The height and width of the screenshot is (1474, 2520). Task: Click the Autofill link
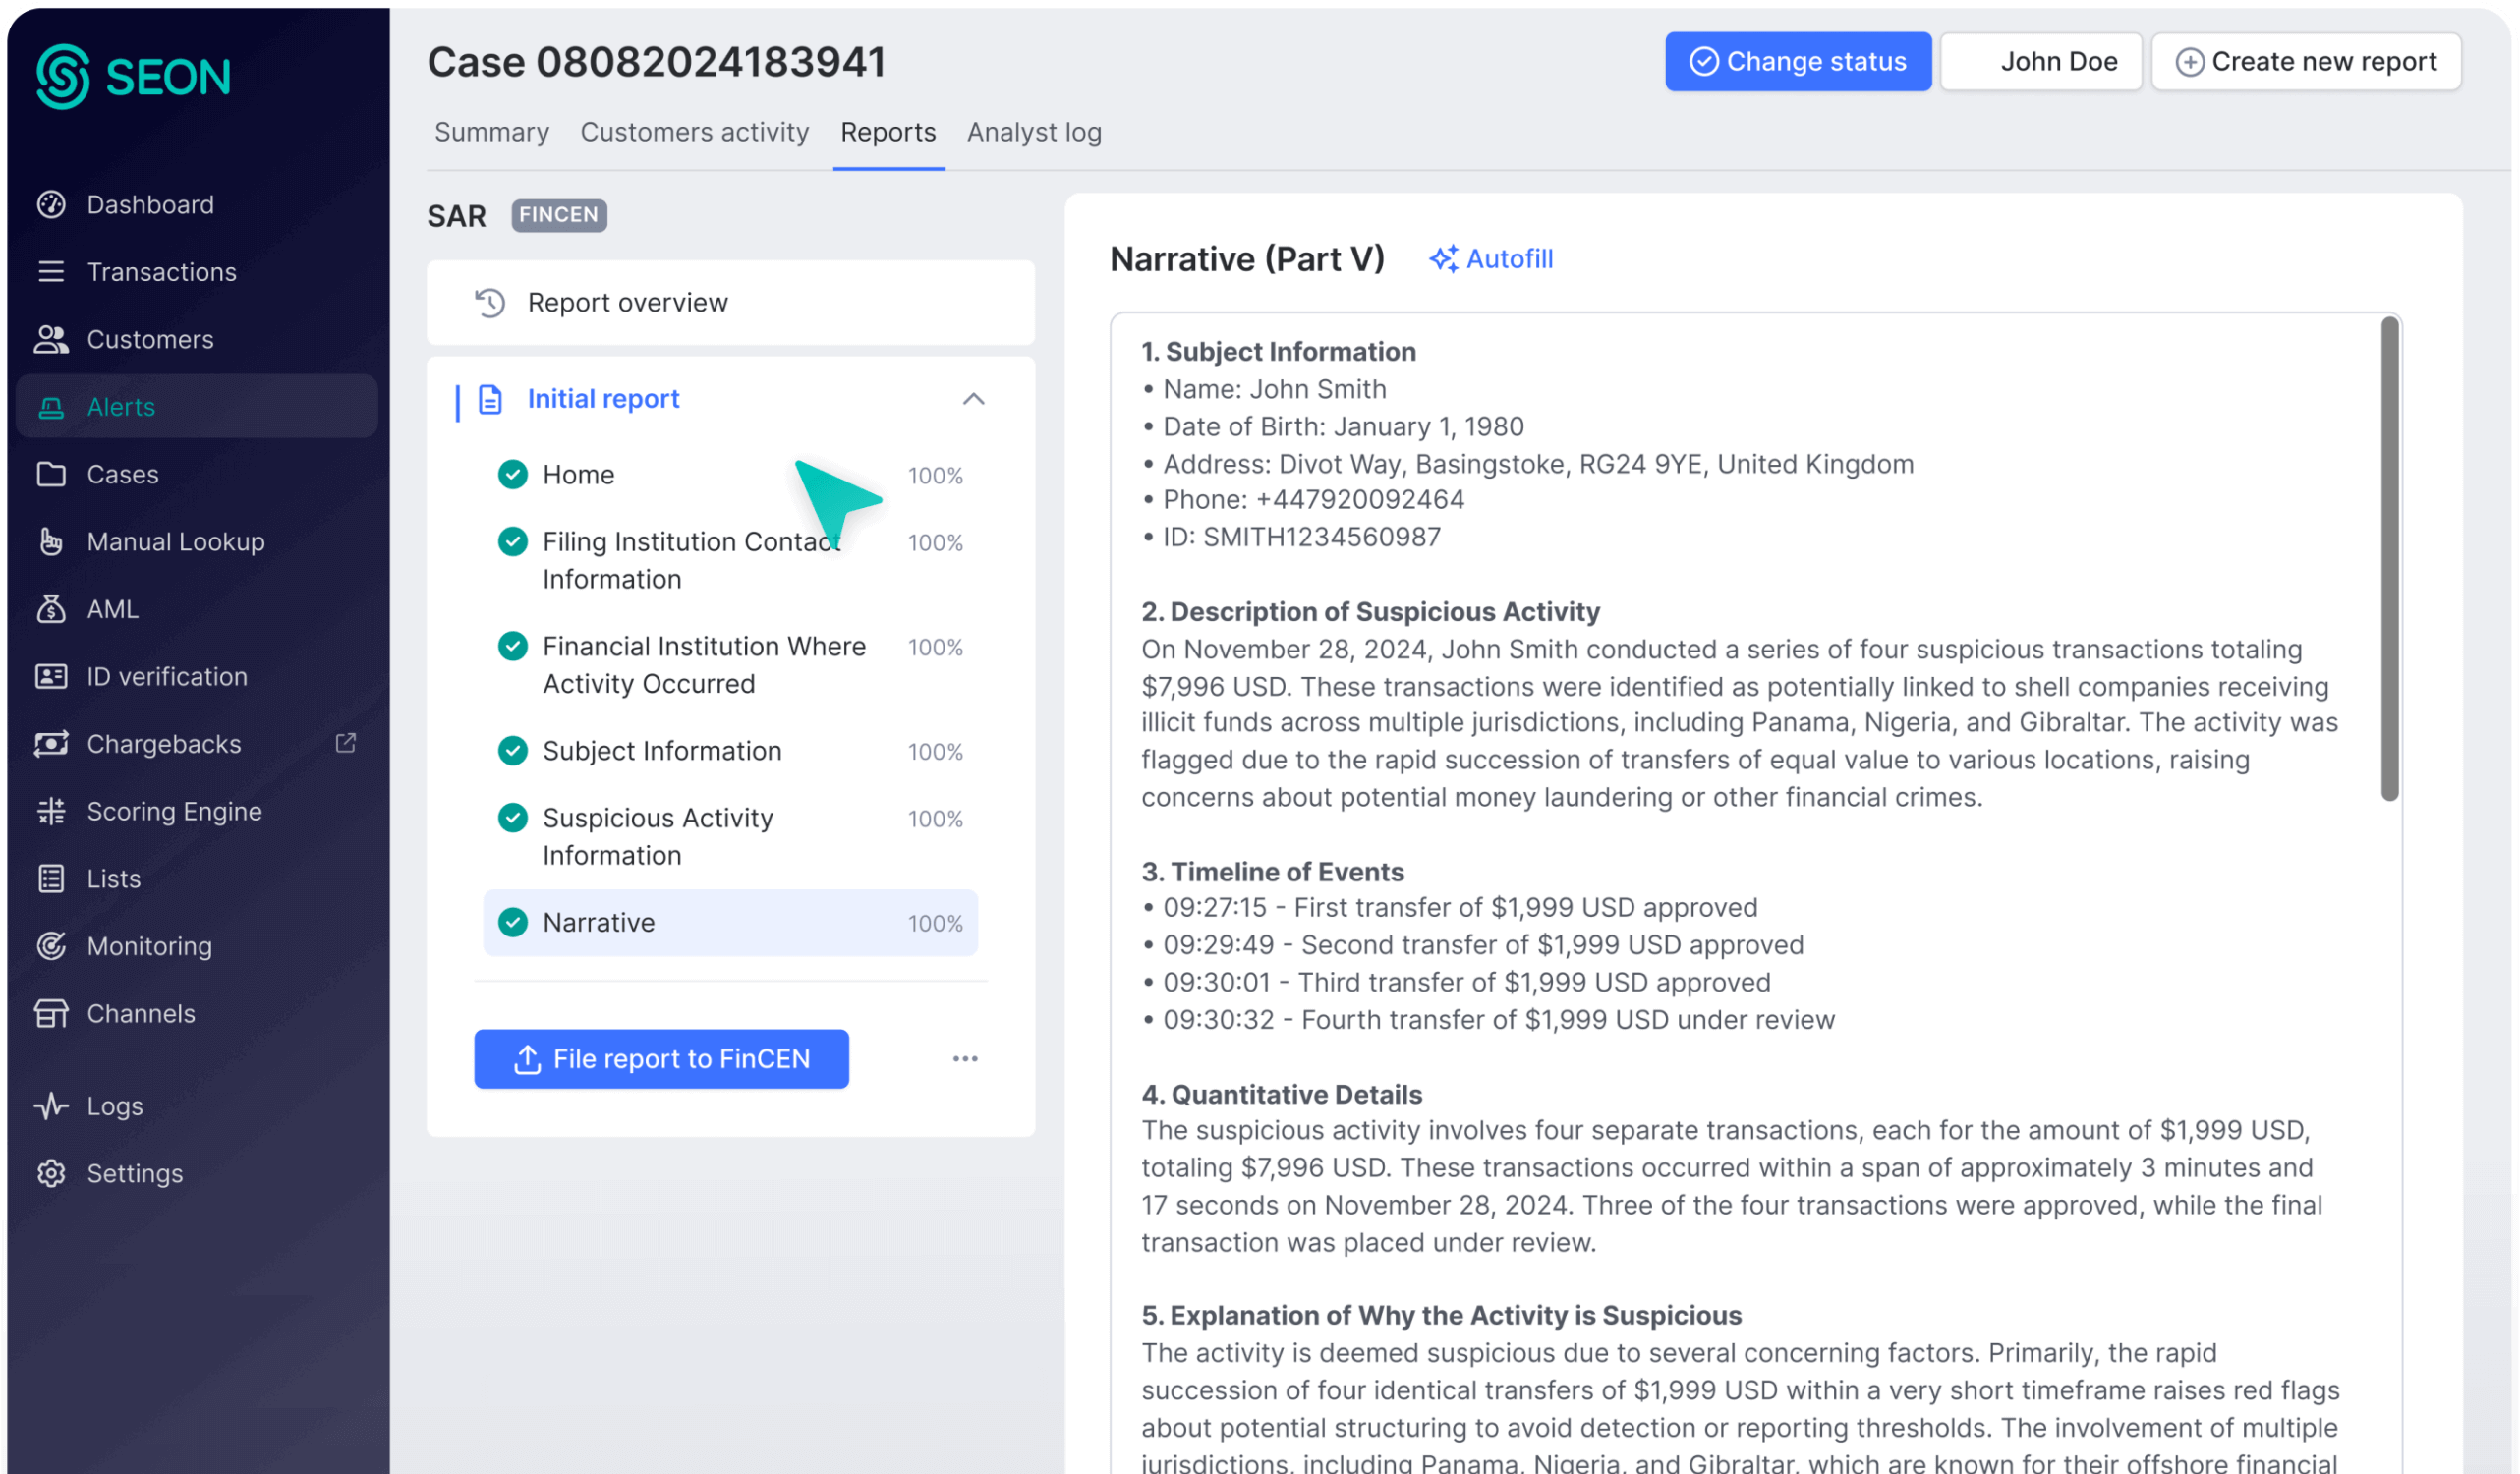tap(1491, 259)
